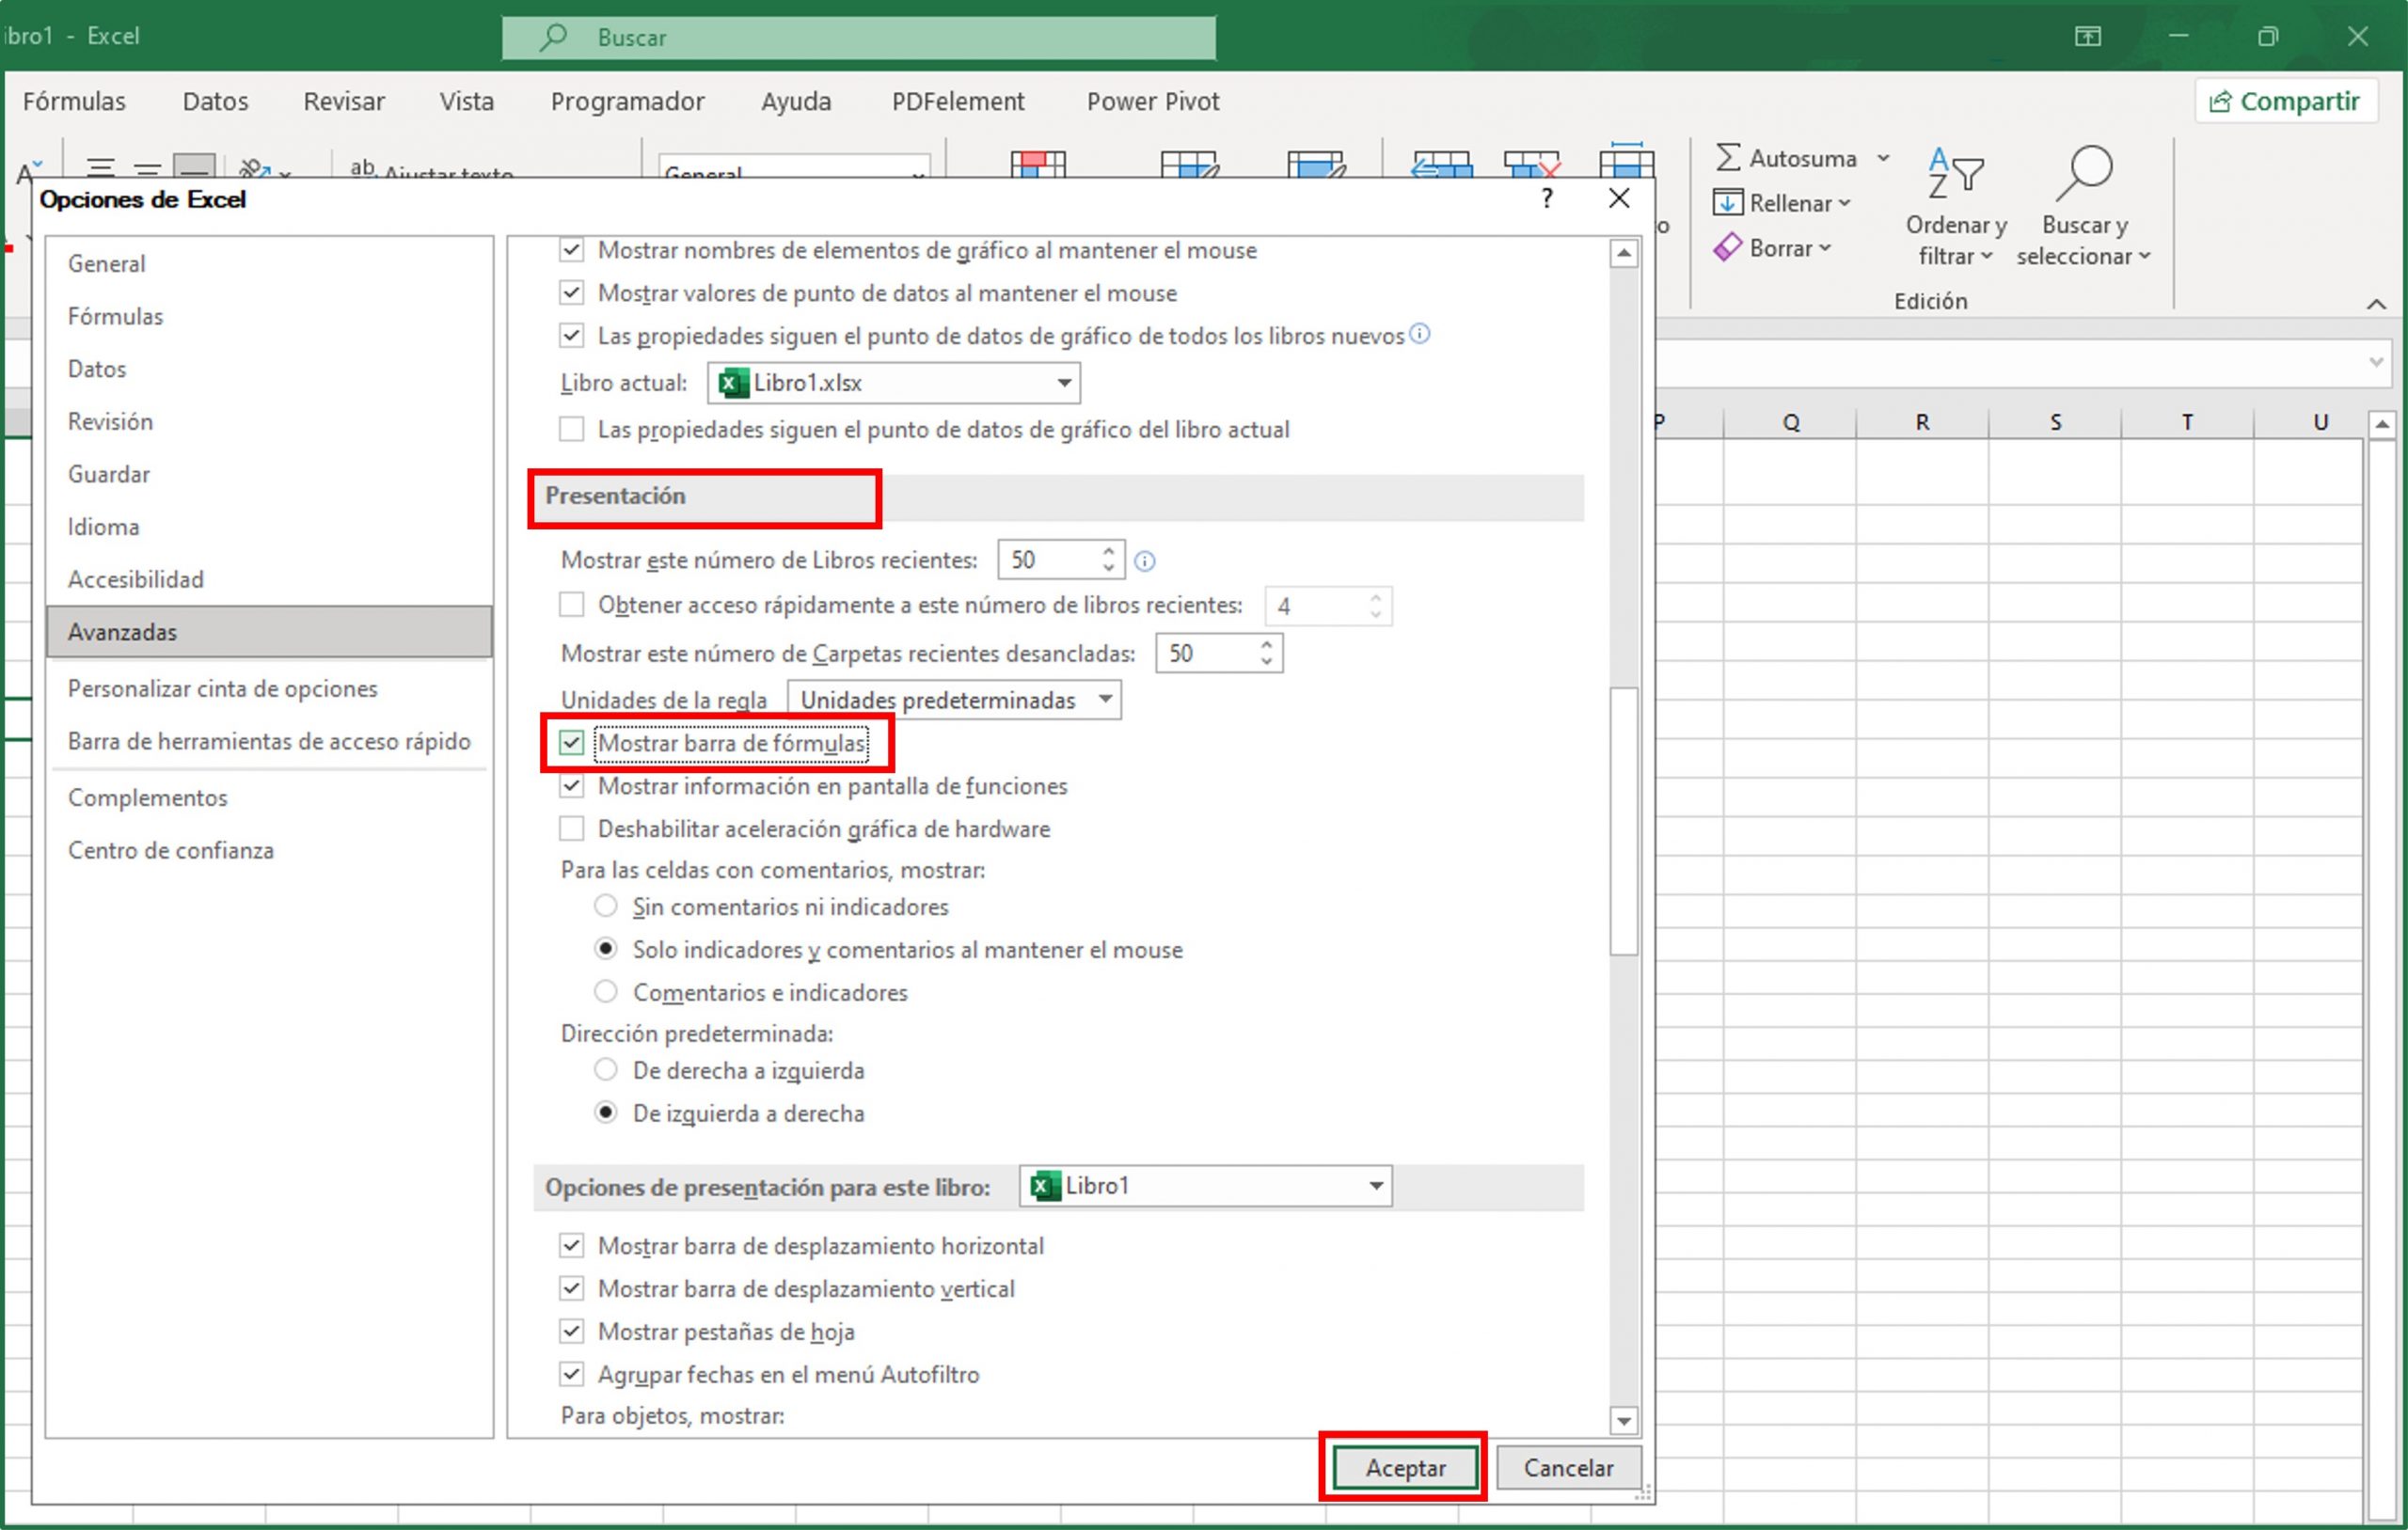Enable Deshabilitar aceleración gráfica de hardware

click(572, 829)
